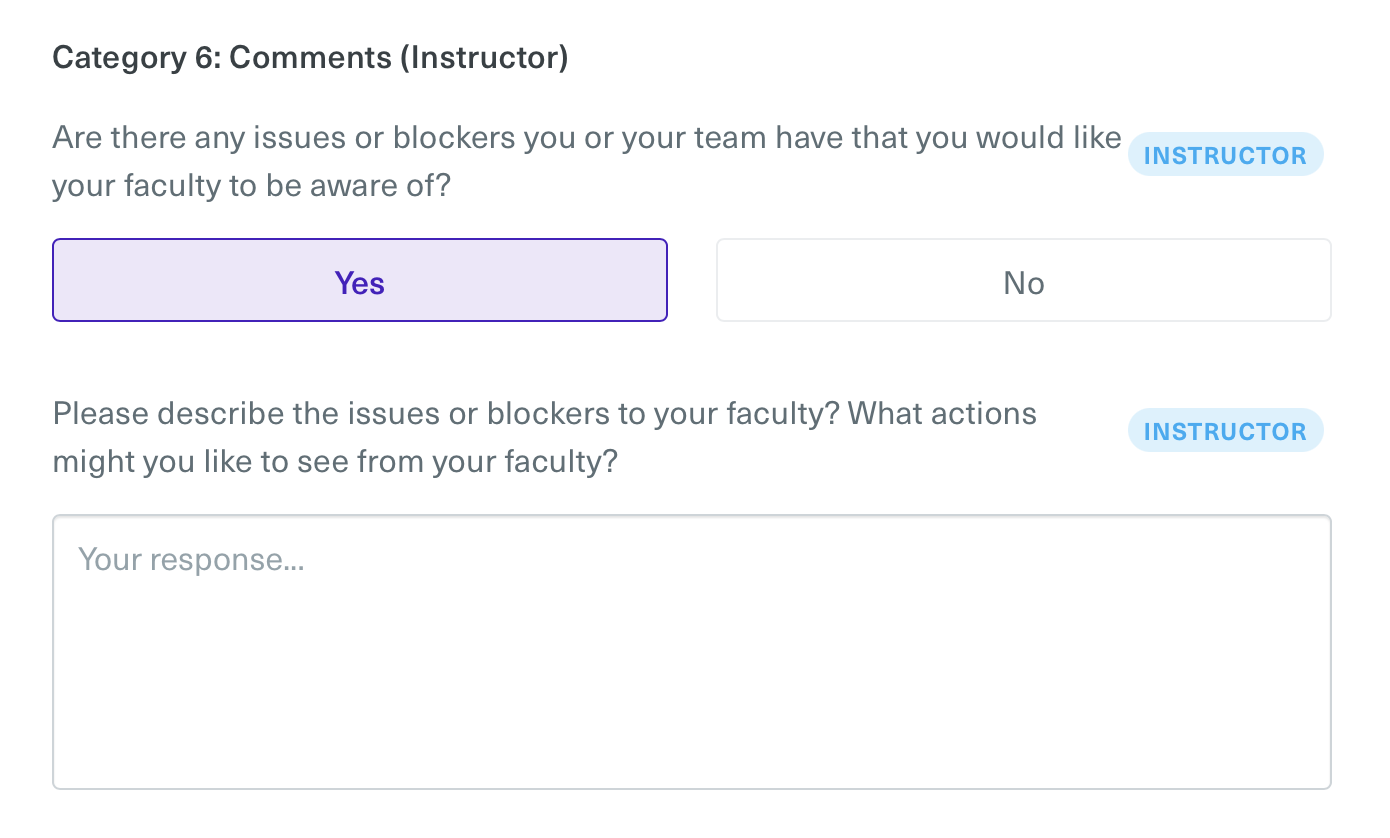Click the lower blue INSTRUCTOR tag

click(x=1225, y=432)
